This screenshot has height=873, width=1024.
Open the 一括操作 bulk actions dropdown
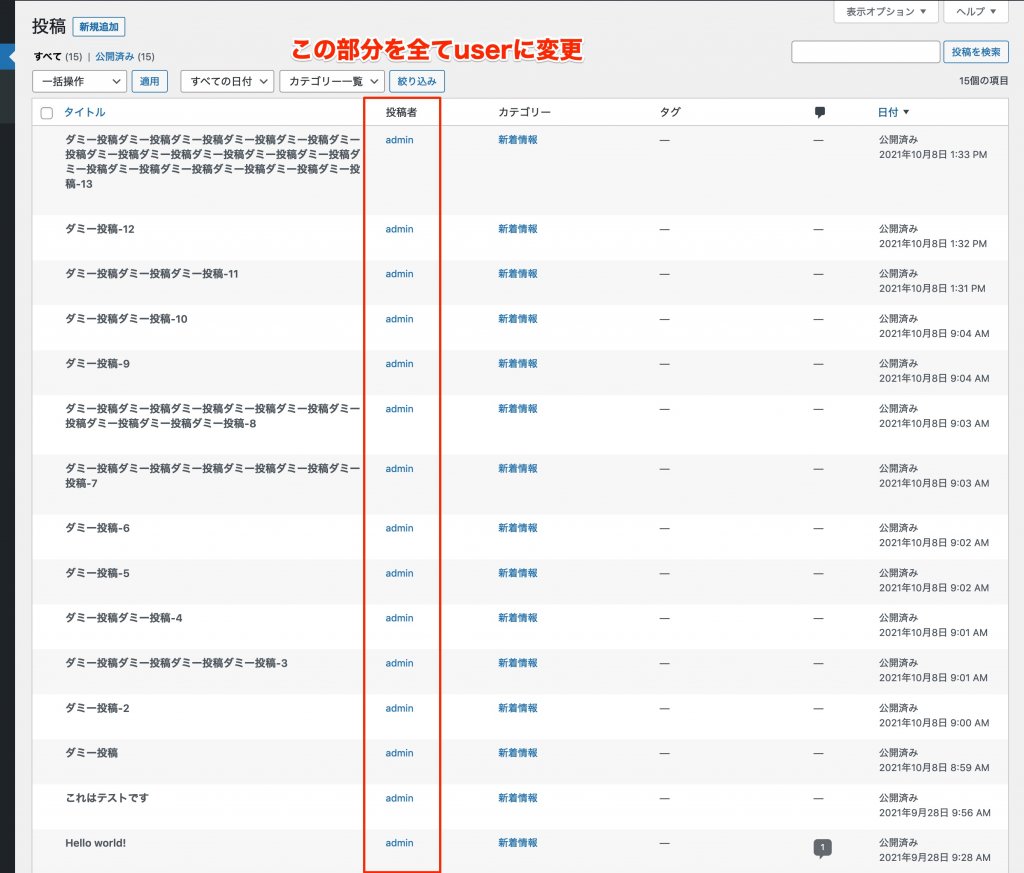[80, 82]
